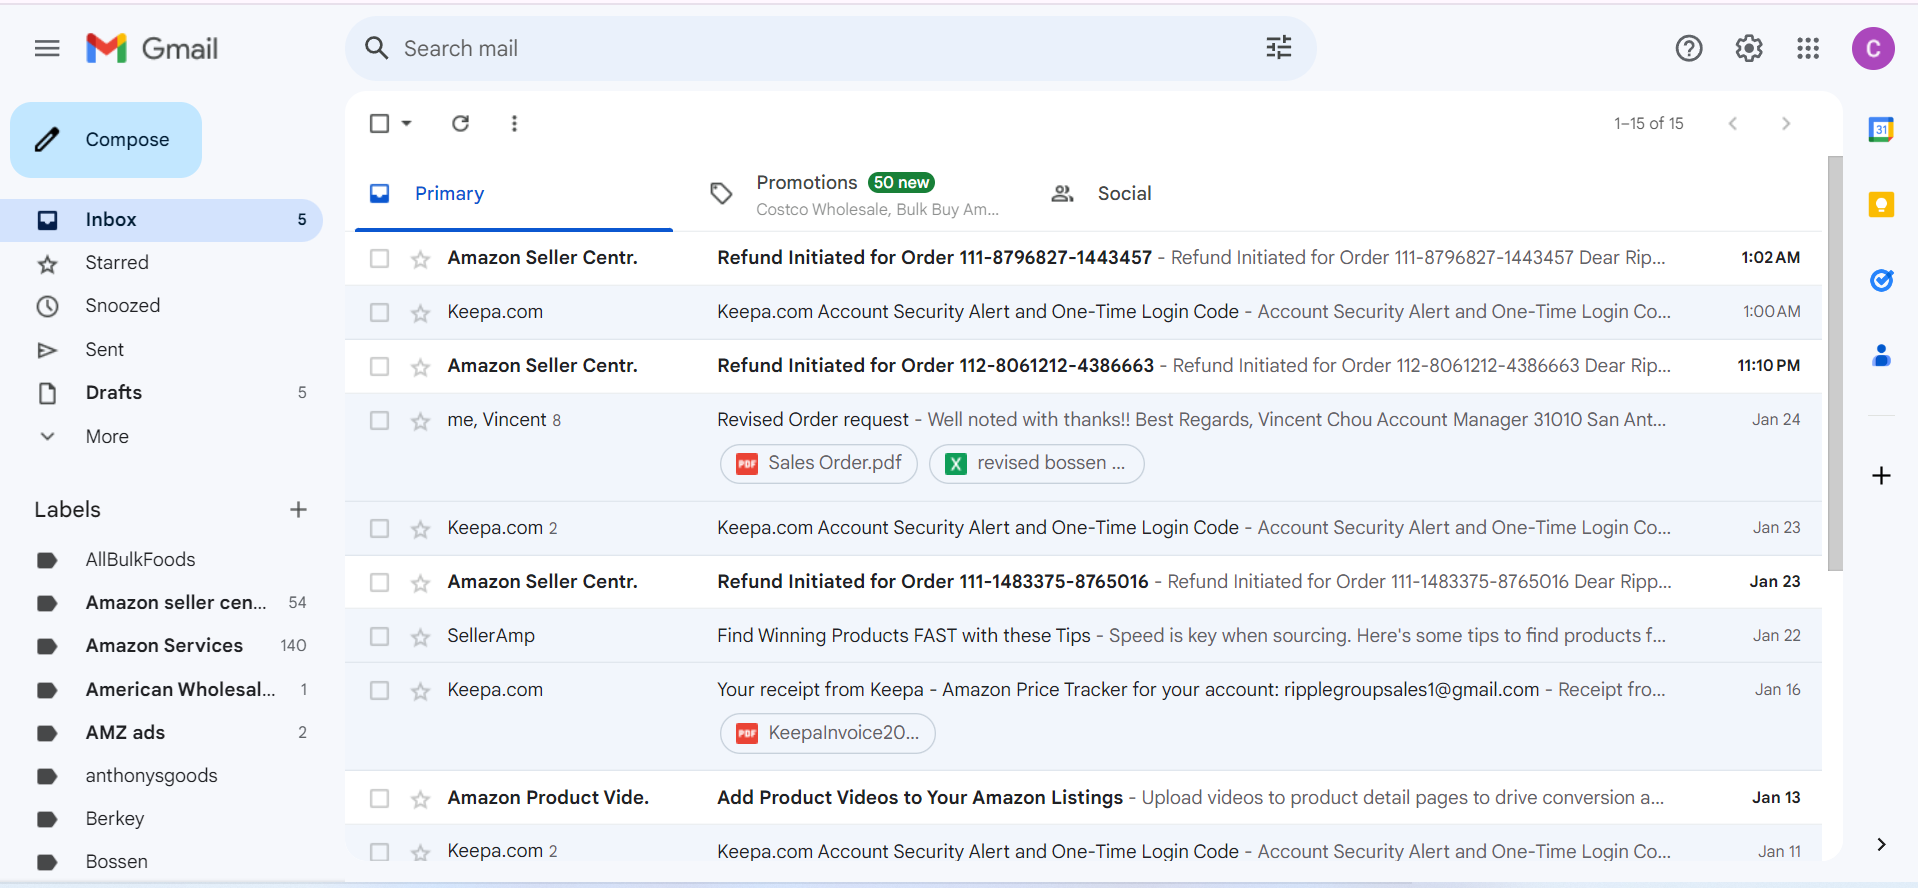Open Google Calendar side panel icon
Screen dimensions: 1918x888
tap(1881, 129)
